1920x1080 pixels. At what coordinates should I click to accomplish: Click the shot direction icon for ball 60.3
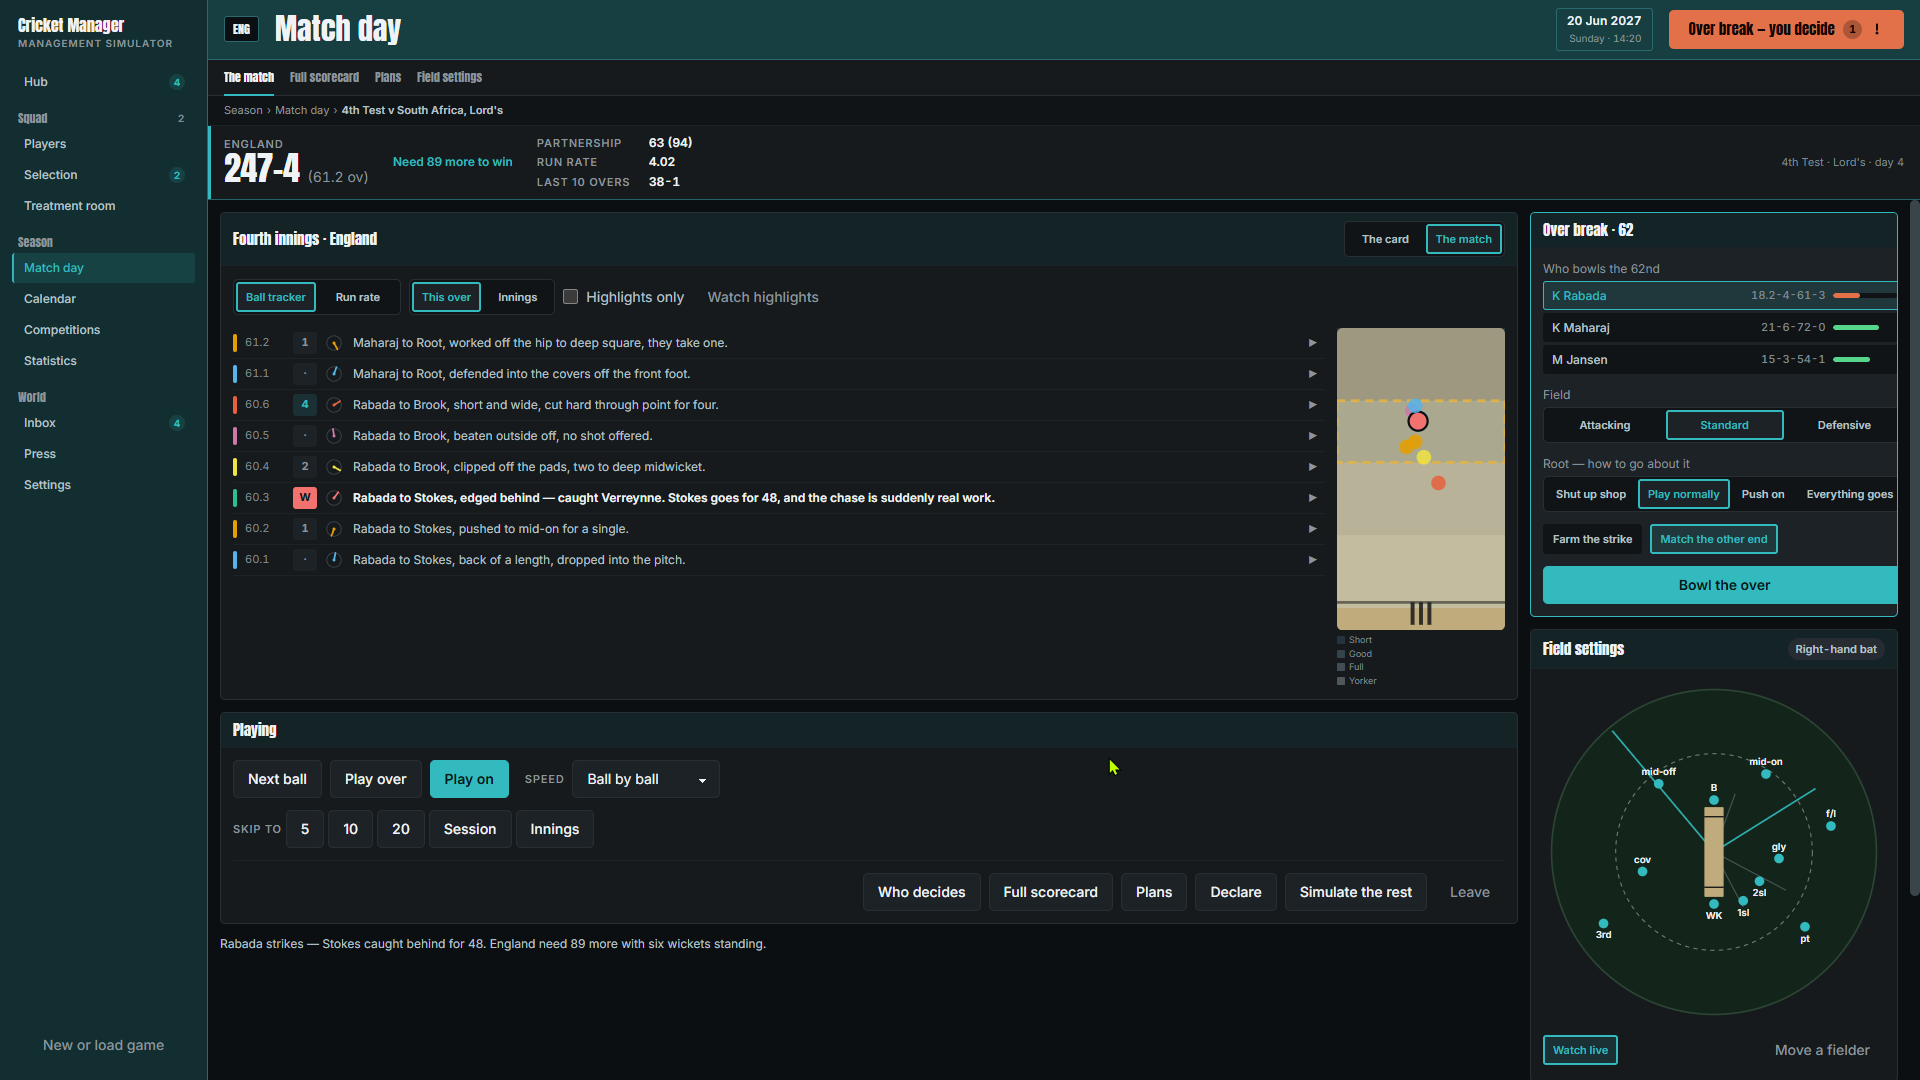334,498
